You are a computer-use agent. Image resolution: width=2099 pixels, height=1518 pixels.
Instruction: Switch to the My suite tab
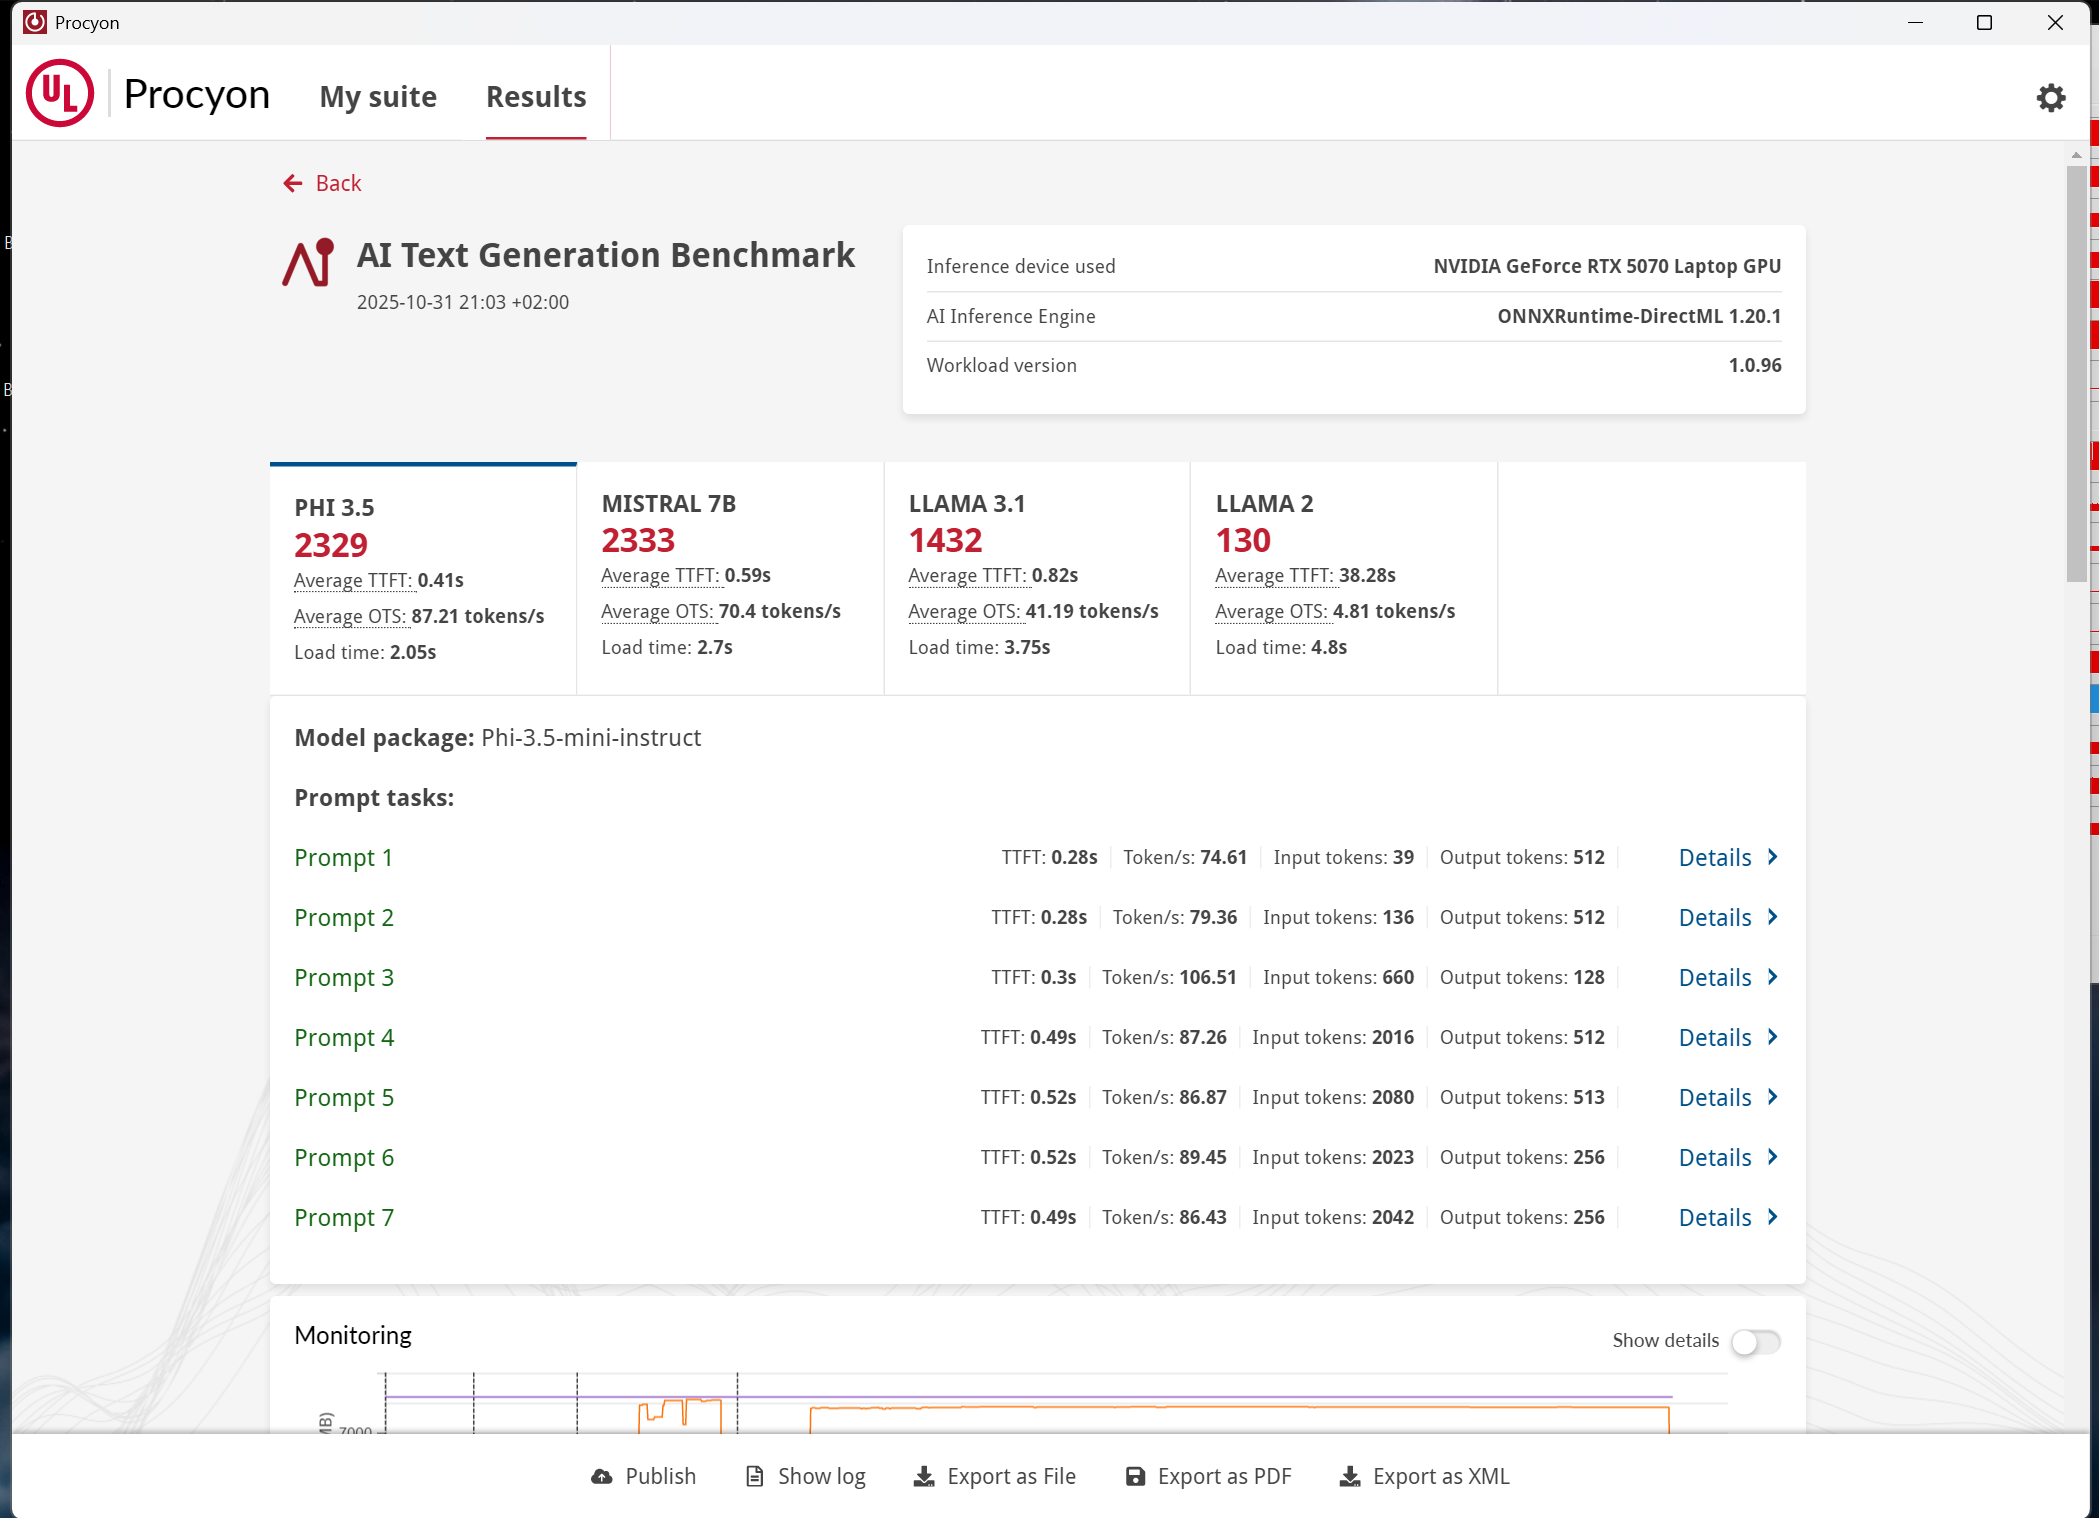pos(378,97)
